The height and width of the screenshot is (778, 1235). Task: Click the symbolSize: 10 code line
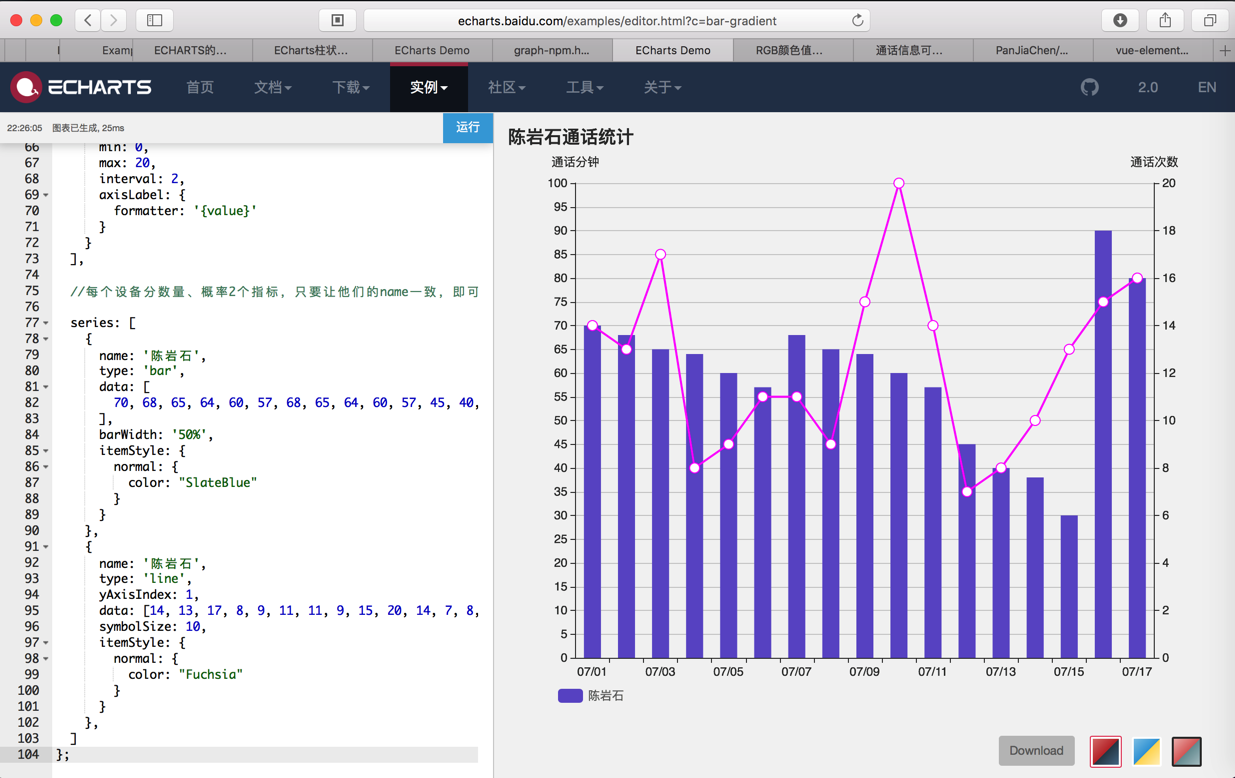[152, 627]
